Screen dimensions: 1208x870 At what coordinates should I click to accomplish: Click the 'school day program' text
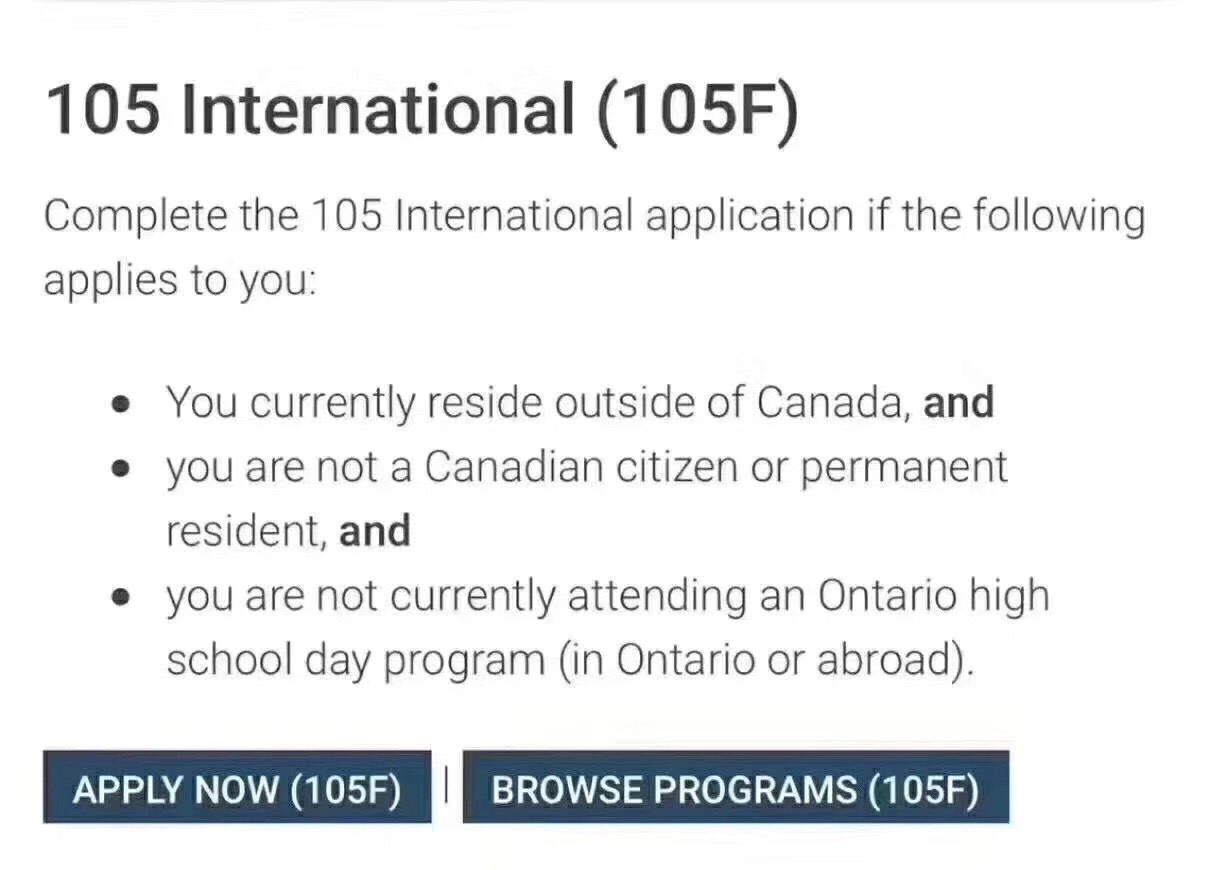353,661
